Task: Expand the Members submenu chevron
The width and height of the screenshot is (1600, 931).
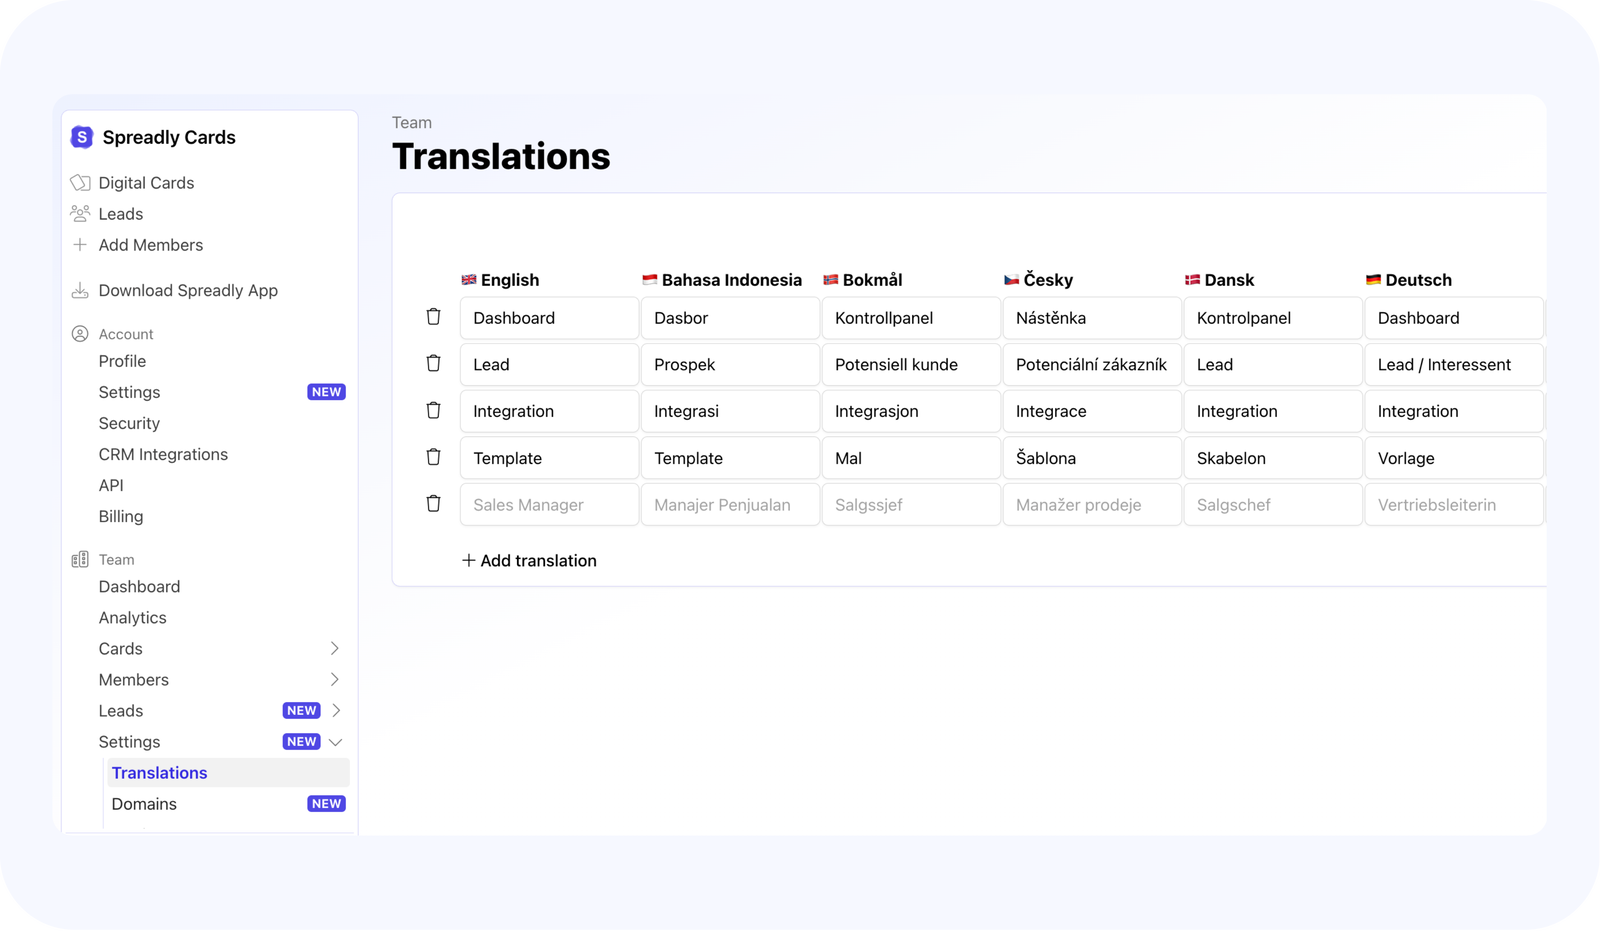Action: (x=335, y=680)
